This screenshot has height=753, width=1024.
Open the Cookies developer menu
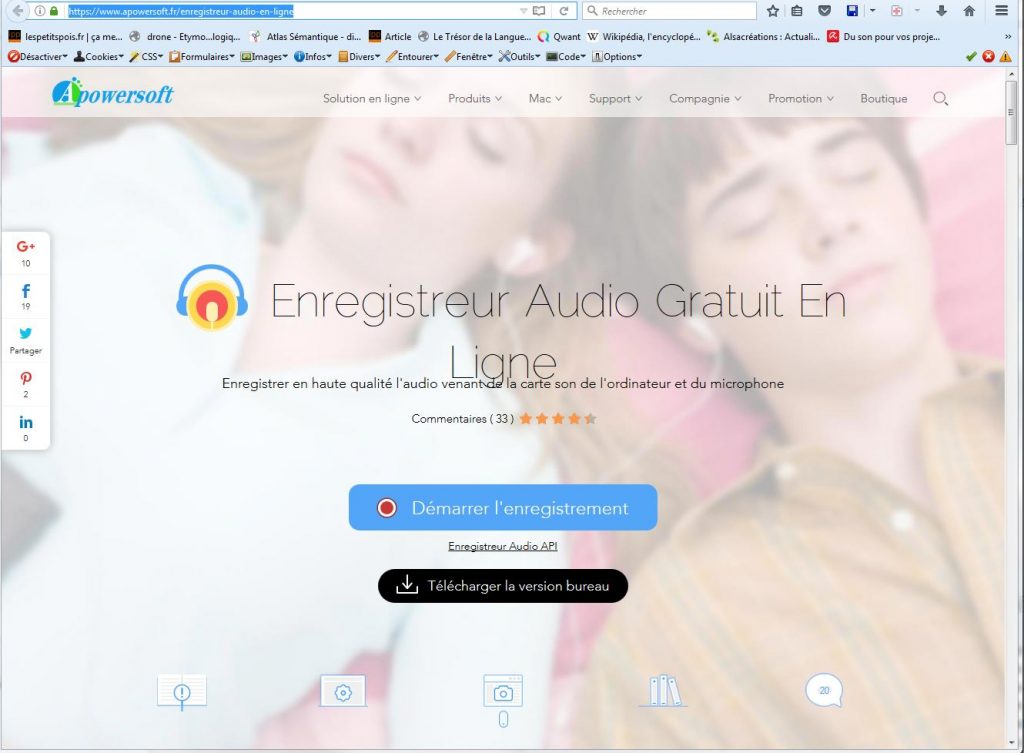(99, 56)
